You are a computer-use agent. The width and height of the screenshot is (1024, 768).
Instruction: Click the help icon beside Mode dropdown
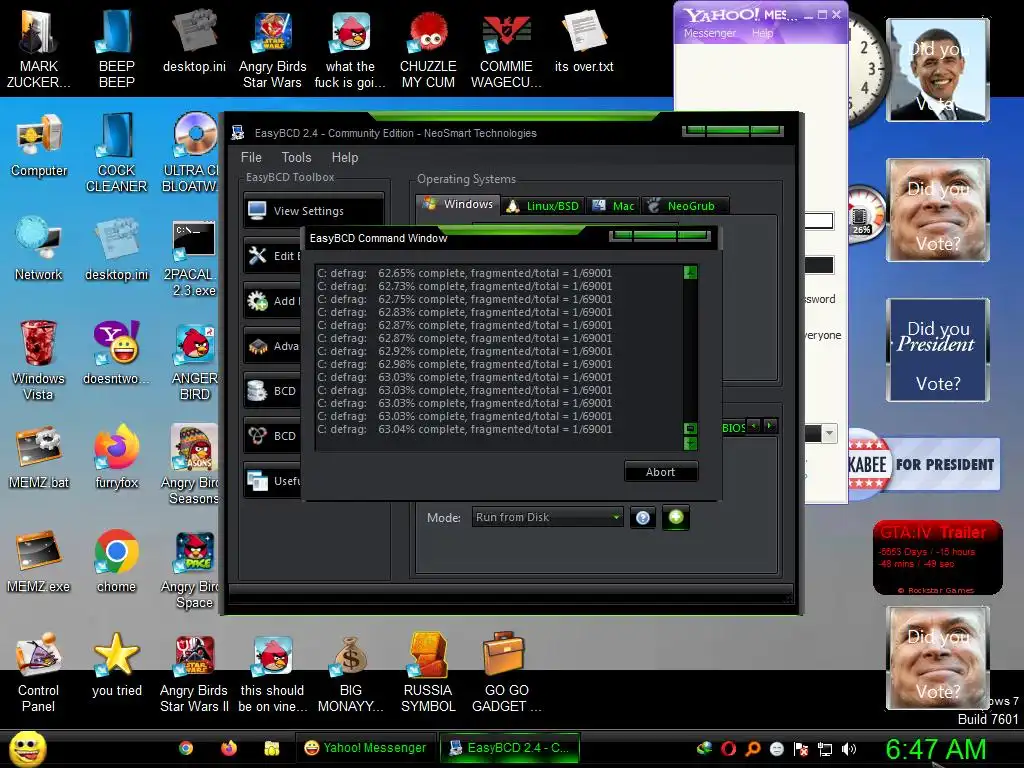coord(643,518)
